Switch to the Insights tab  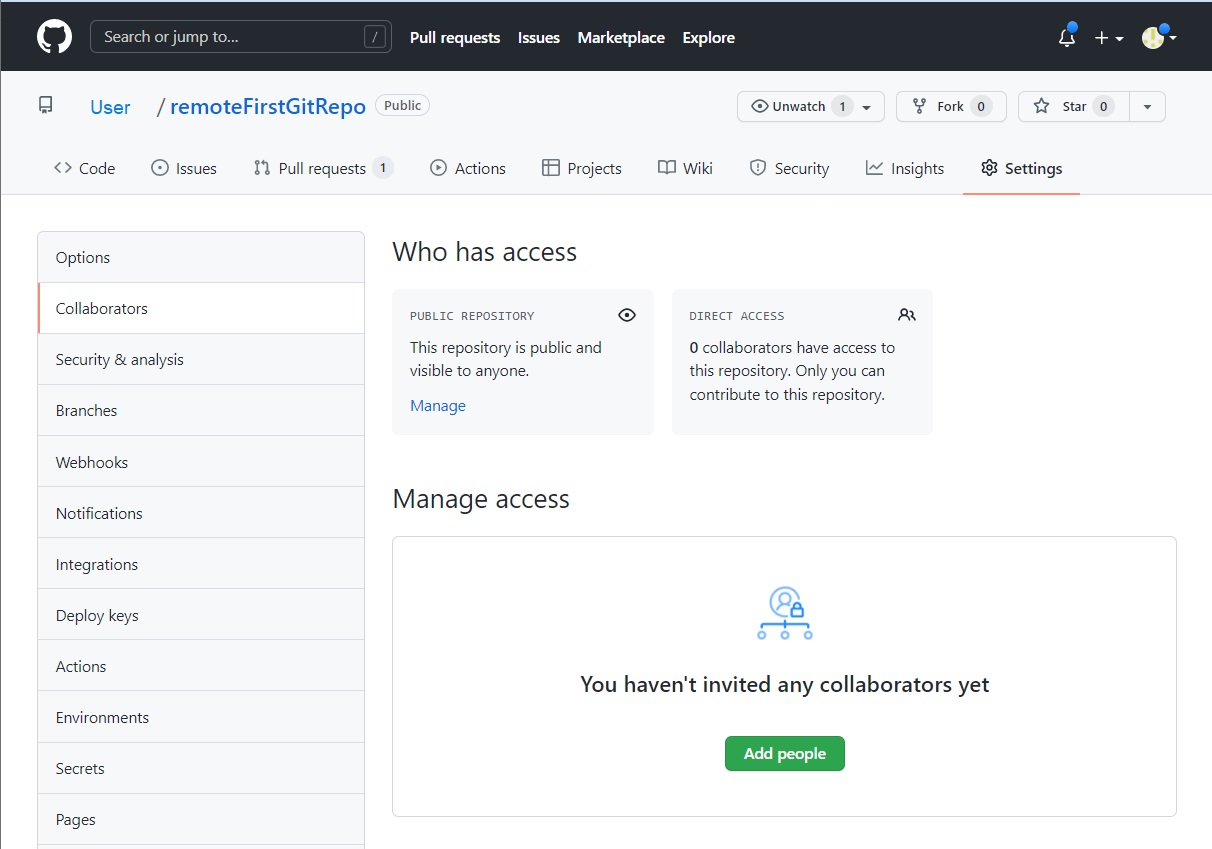(905, 168)
